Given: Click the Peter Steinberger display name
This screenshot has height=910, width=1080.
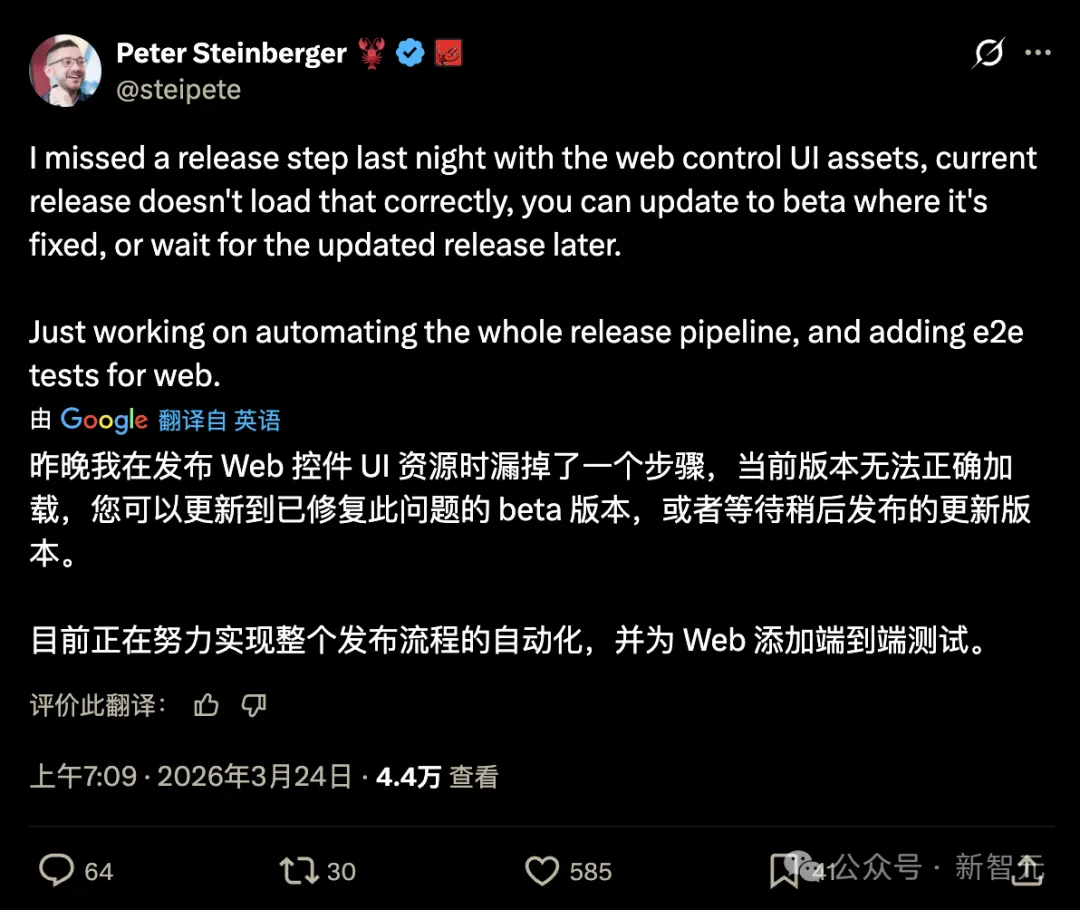Looking at the screenshot, I should point(231,53).
